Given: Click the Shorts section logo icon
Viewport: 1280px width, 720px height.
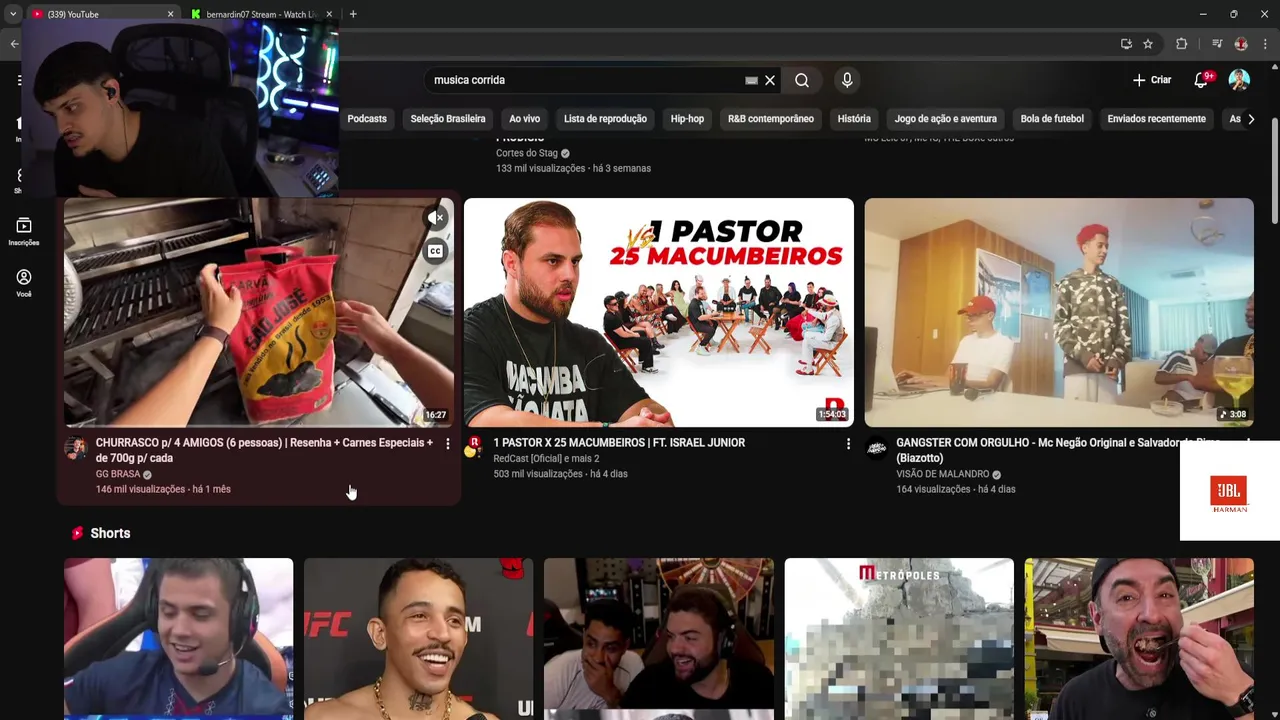Looking at the screenshot, I should 77,533.
